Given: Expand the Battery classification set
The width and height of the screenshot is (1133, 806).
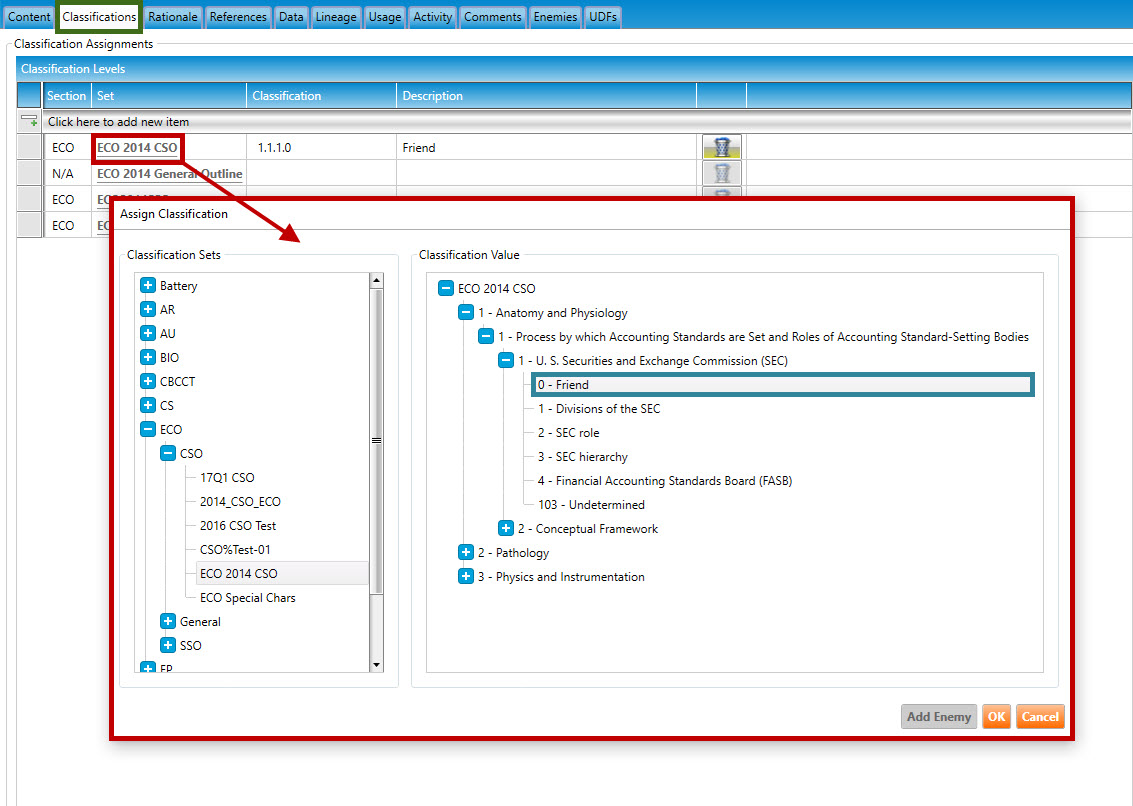Looking at the screenshot, I should point(148,285).
